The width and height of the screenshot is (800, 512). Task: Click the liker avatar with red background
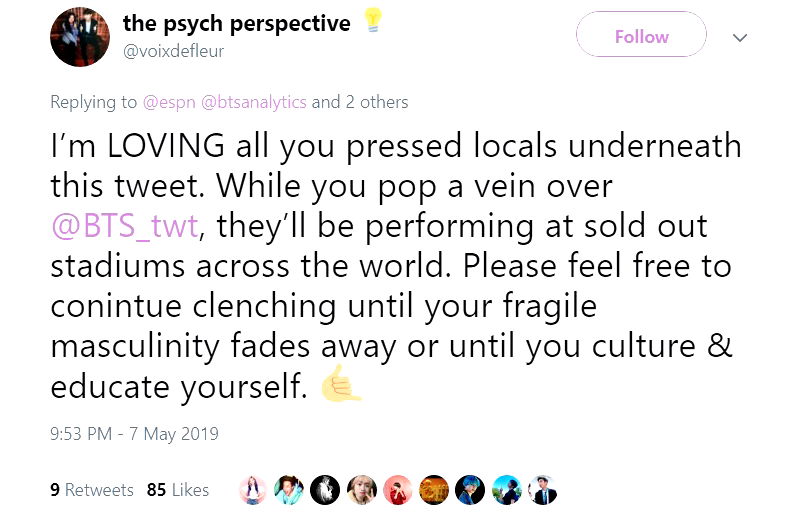click(397, 490)
